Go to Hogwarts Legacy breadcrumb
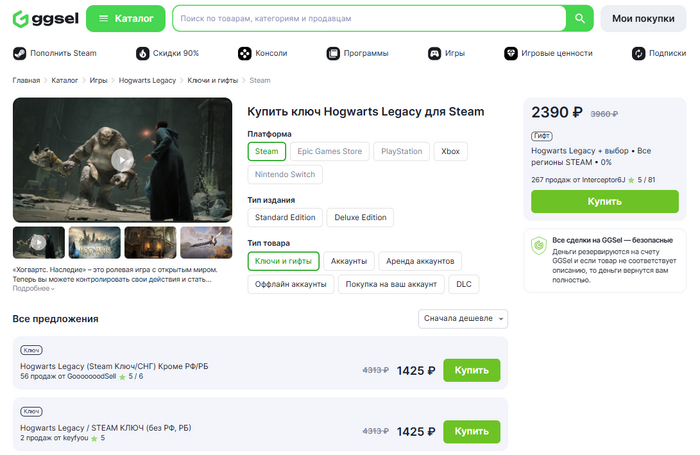This screenshot has width=700, height=455. pyautogui.click(x=147, y=80)
